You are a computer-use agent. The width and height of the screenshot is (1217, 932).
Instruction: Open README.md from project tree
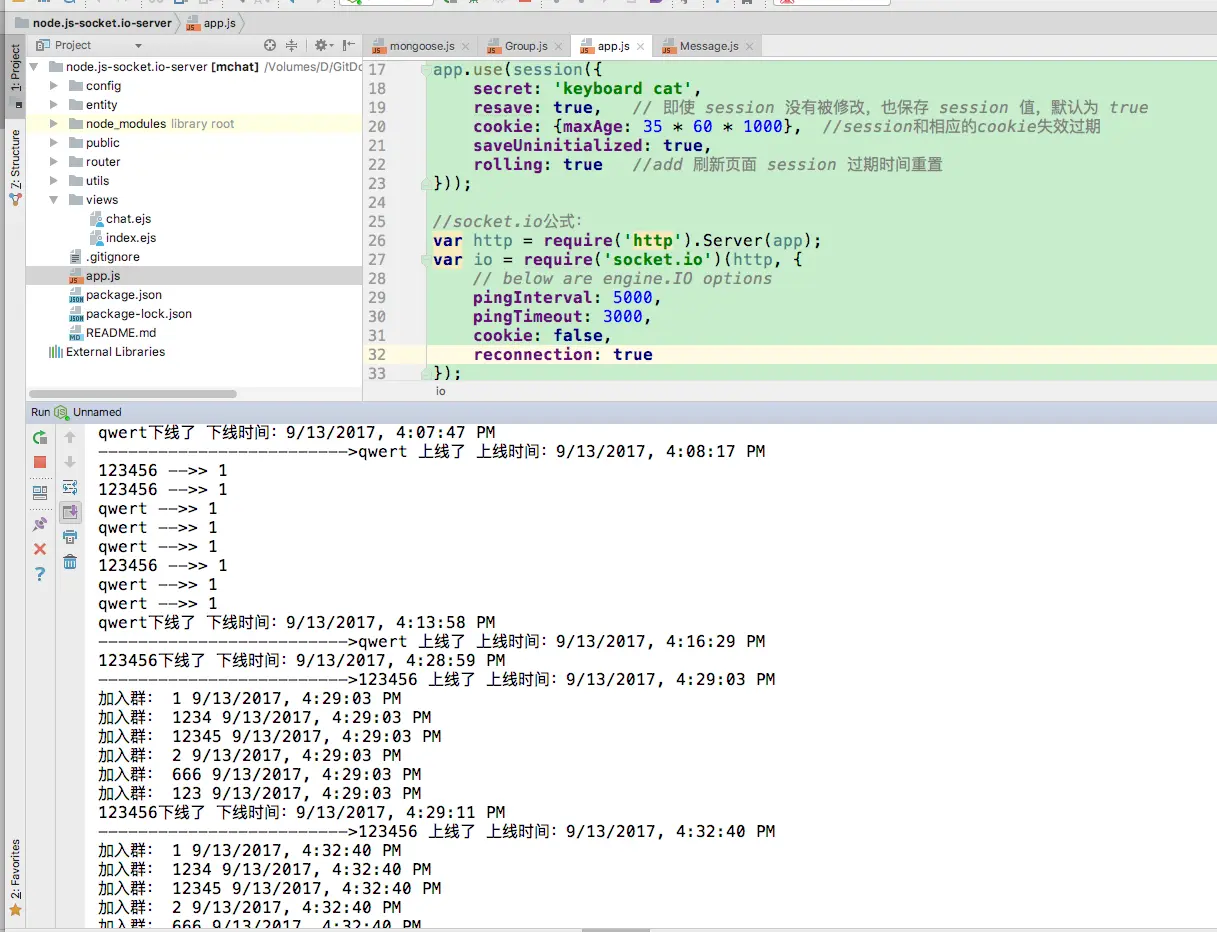click(120, 333)
